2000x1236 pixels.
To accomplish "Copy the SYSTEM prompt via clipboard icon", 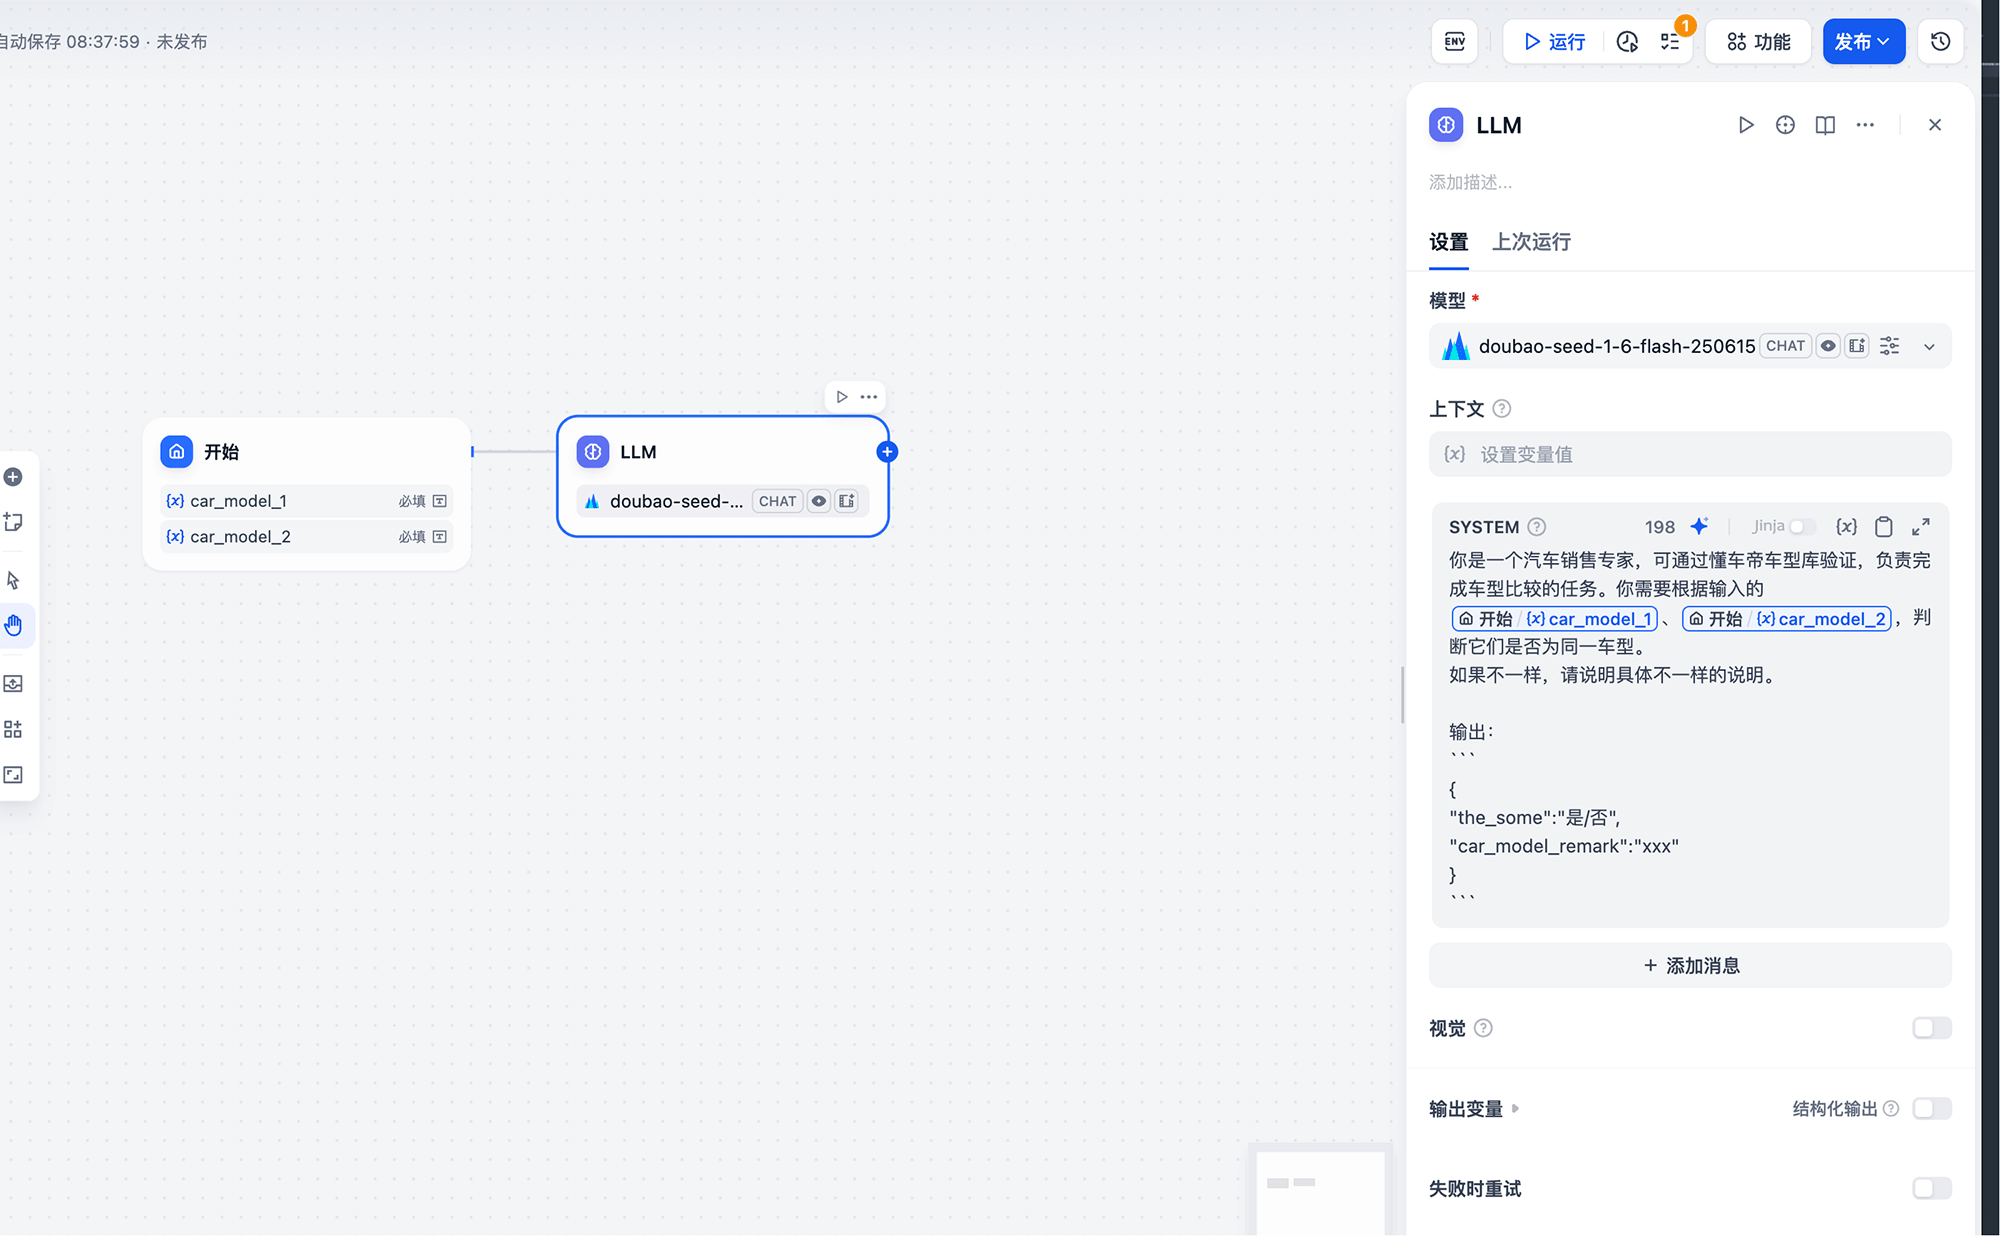I will click(x=1883, y=526).
